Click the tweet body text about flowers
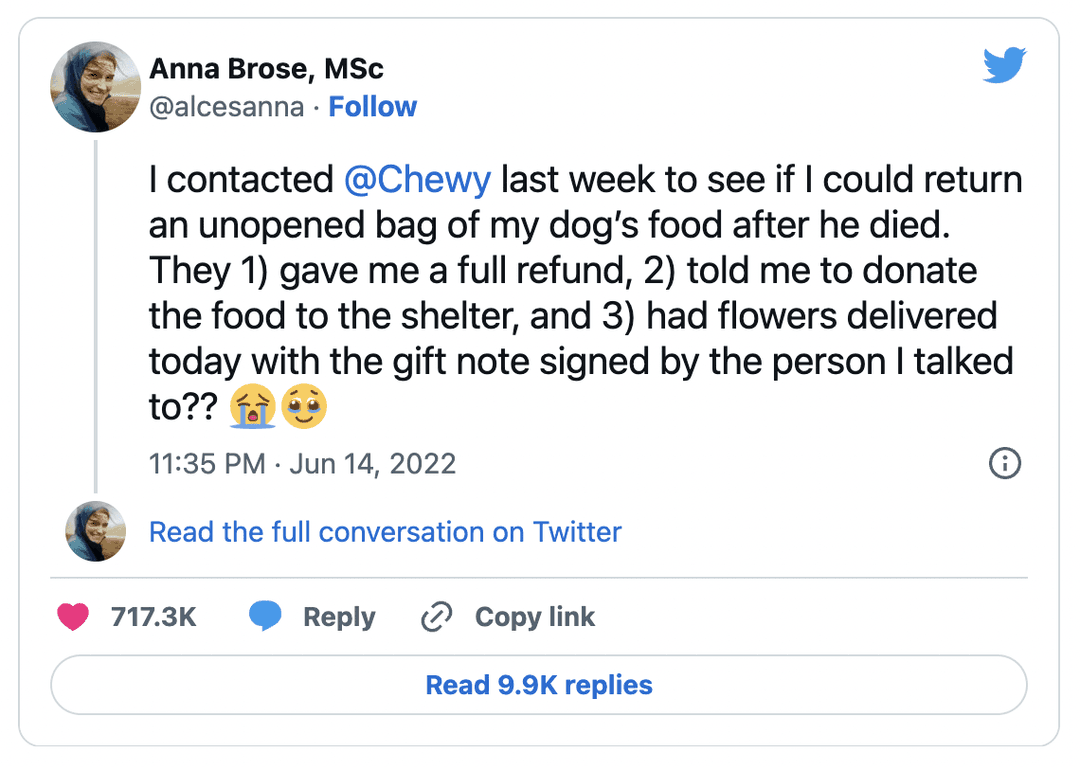 pyautogui.click(x=573, y=316)
